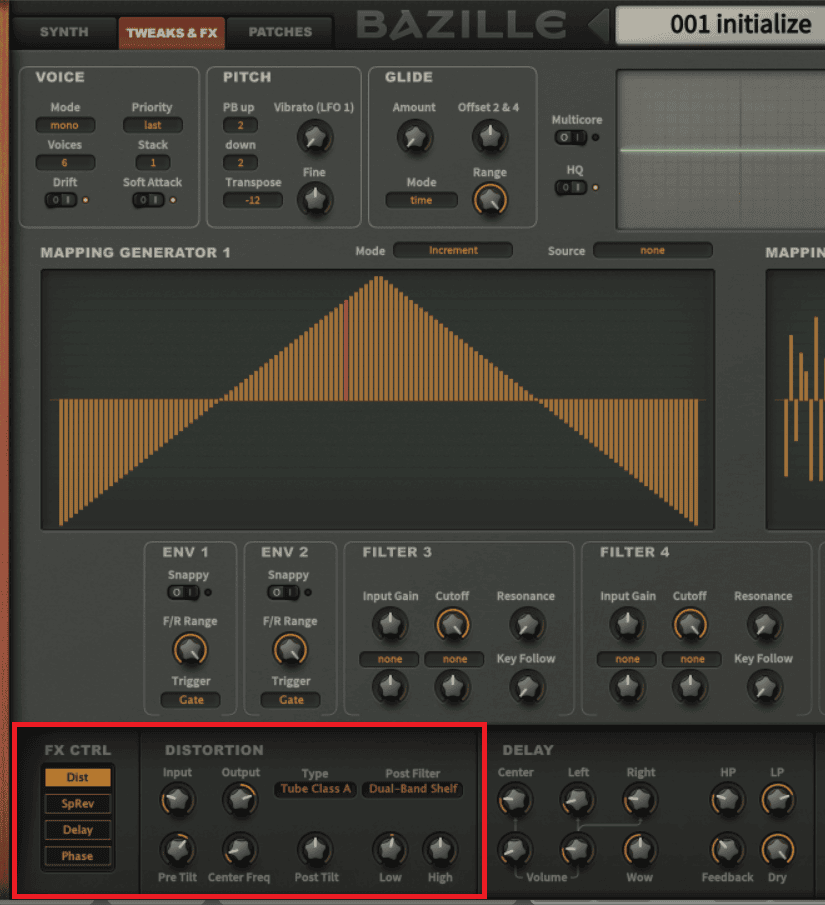This screenshot has width=825, height=905.
Task: Click the Distortion Input knob
Action: [x=177, y=799]
